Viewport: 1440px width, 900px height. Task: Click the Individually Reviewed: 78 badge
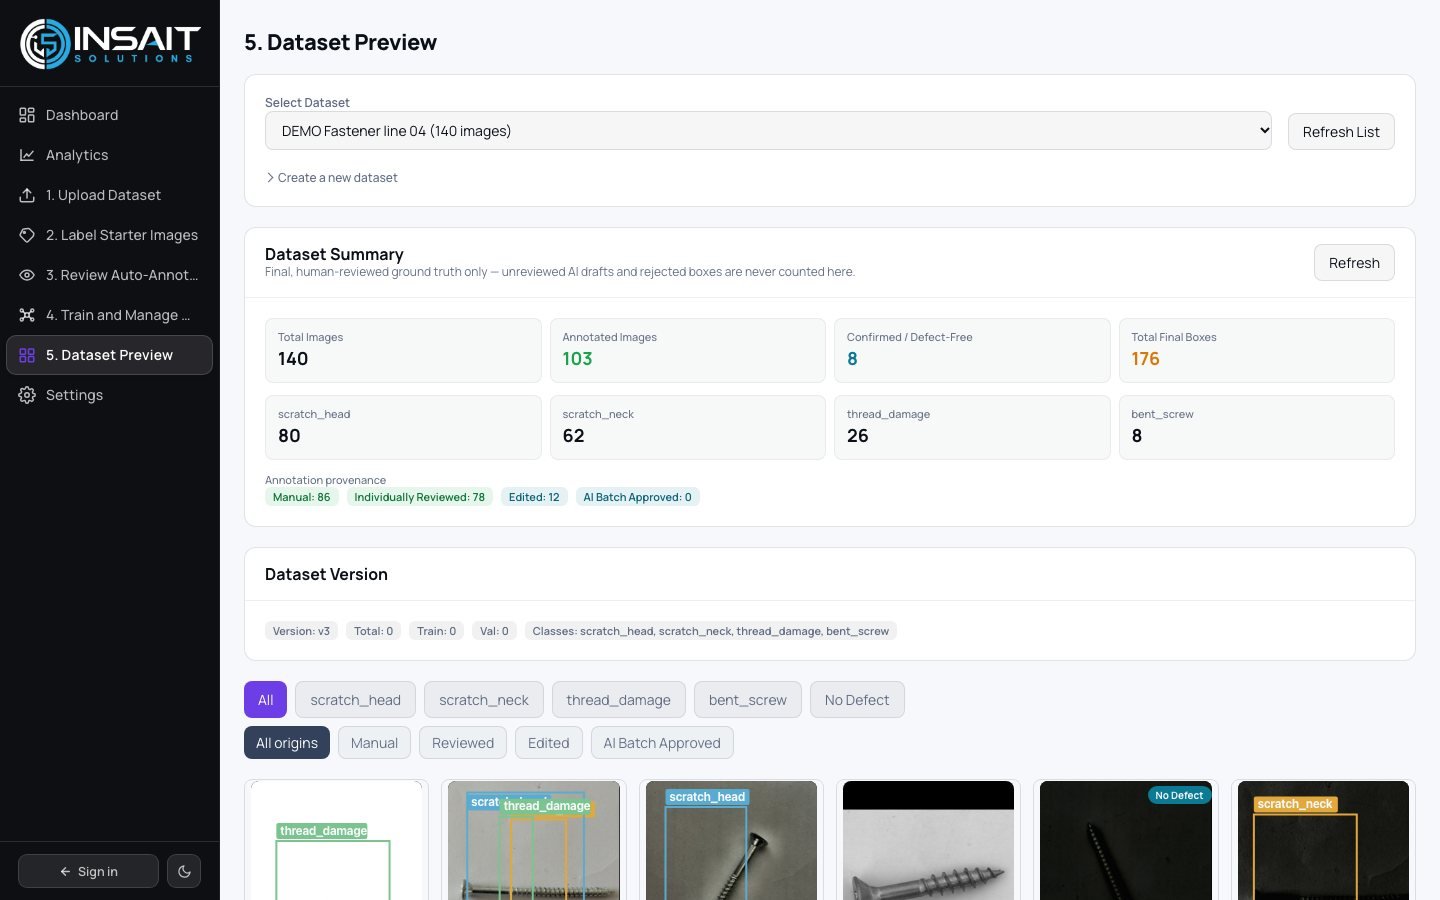[420, 497]
